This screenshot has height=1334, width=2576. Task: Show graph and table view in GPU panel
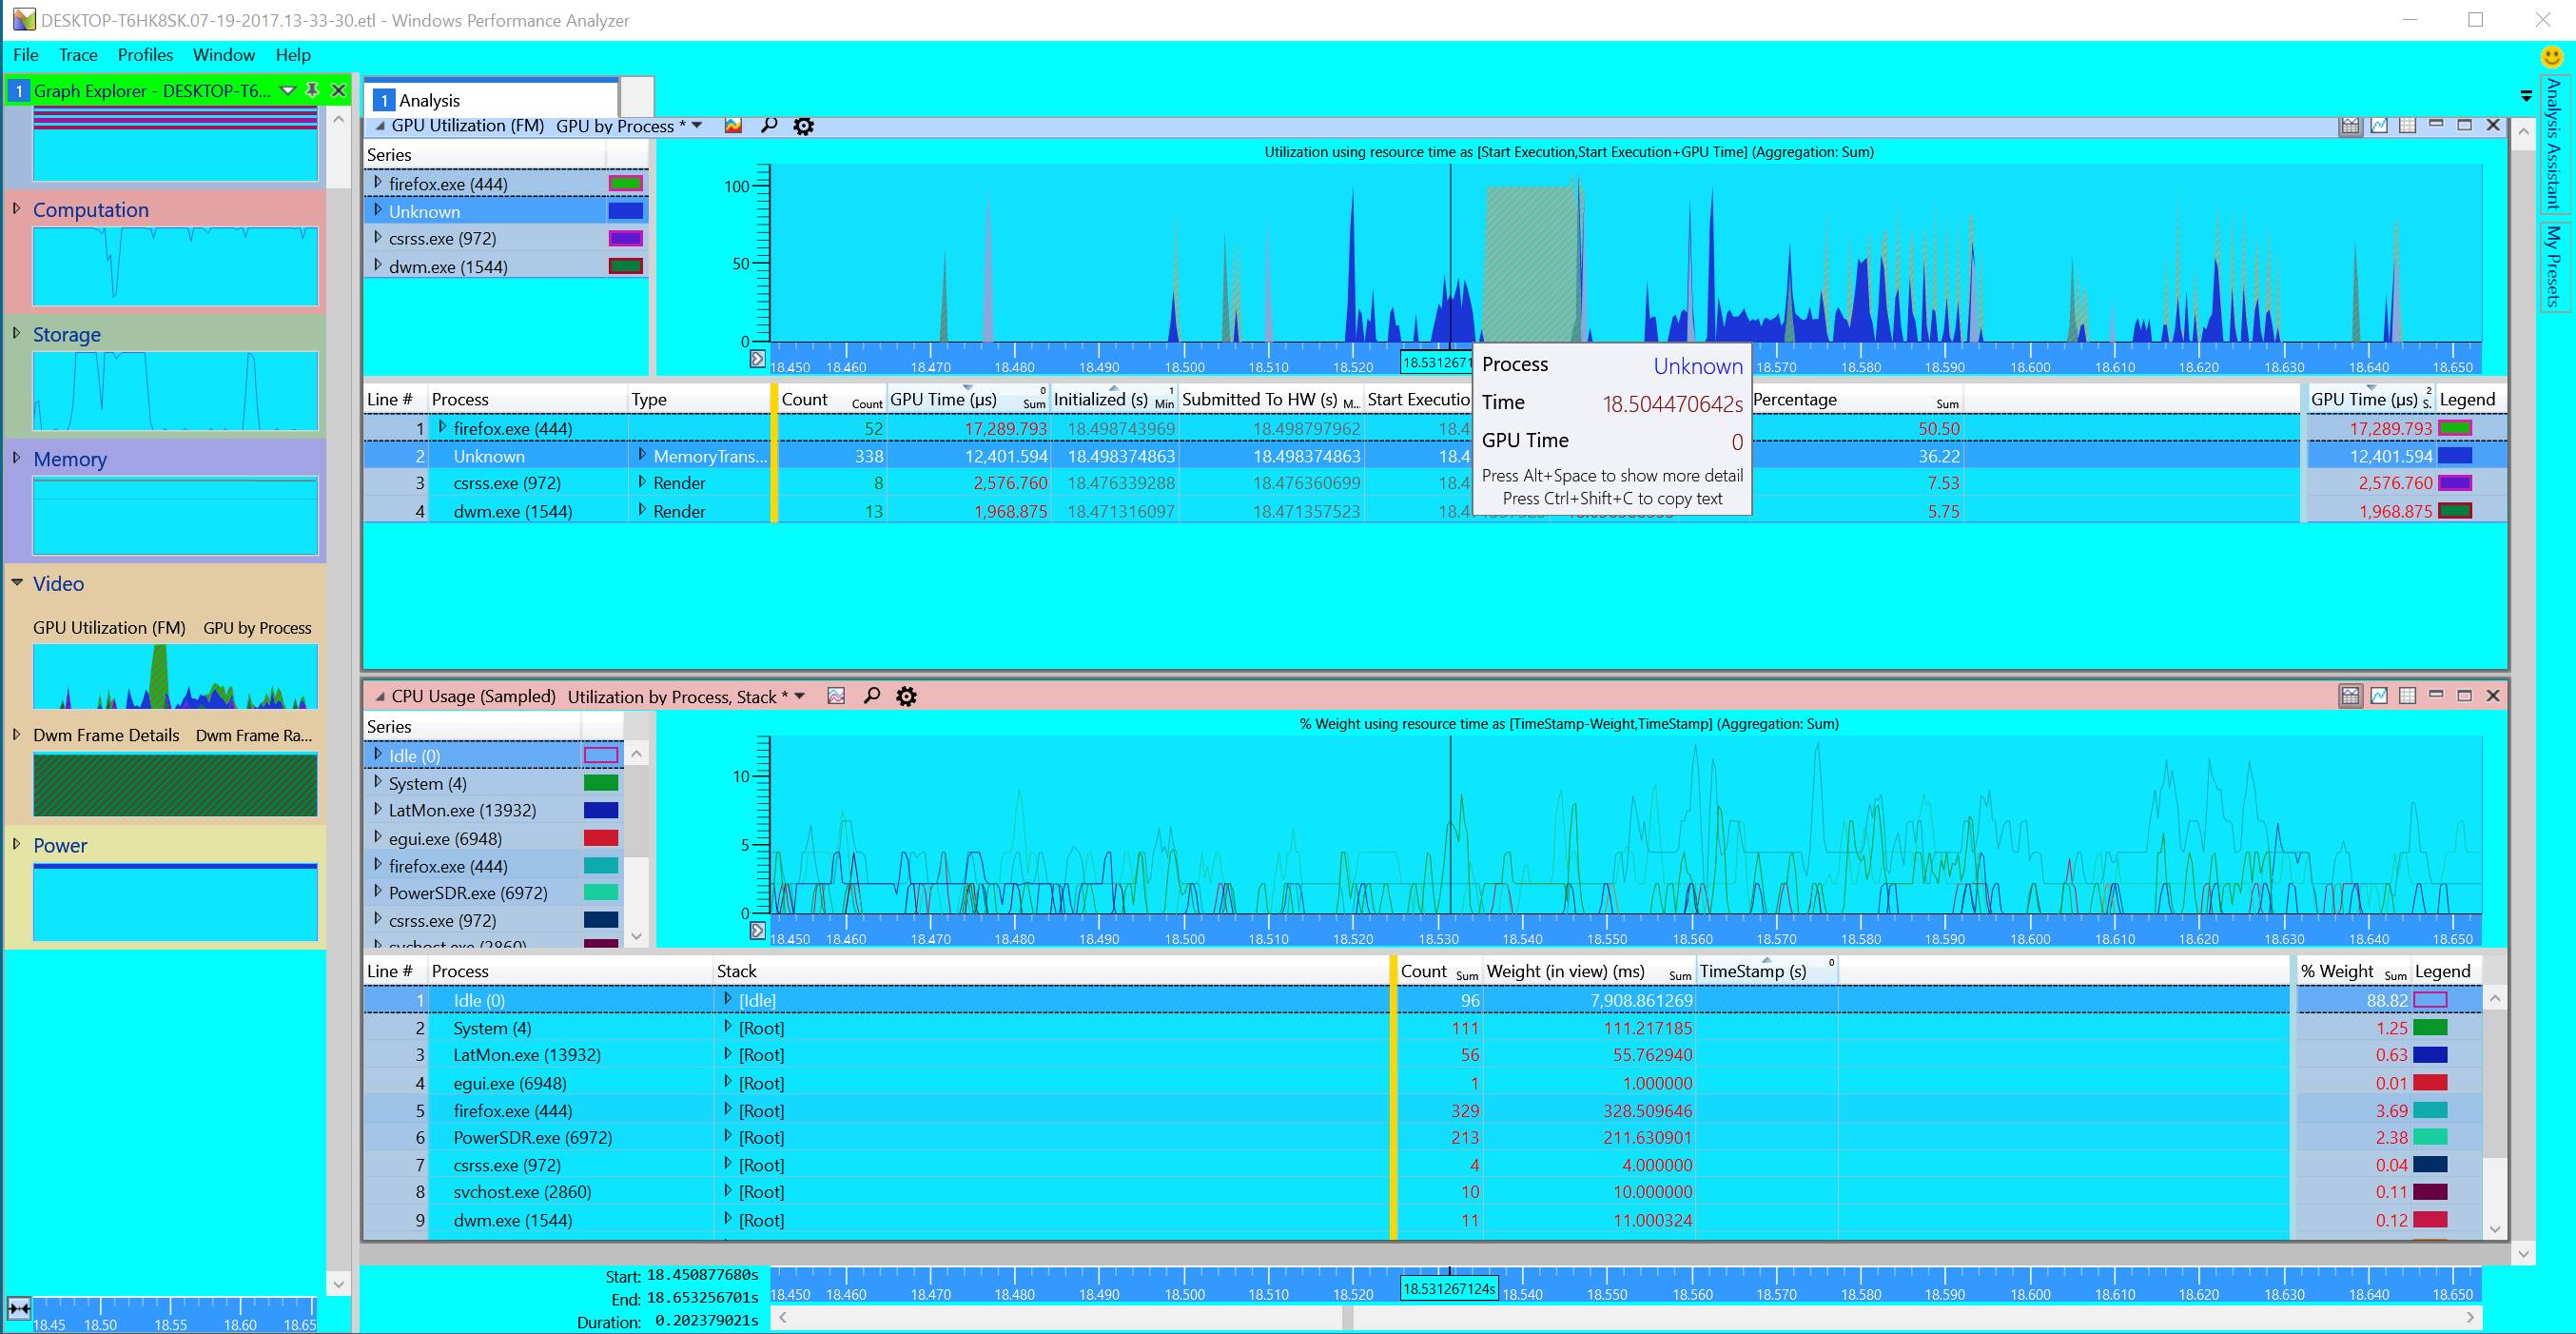(2350, 125)
